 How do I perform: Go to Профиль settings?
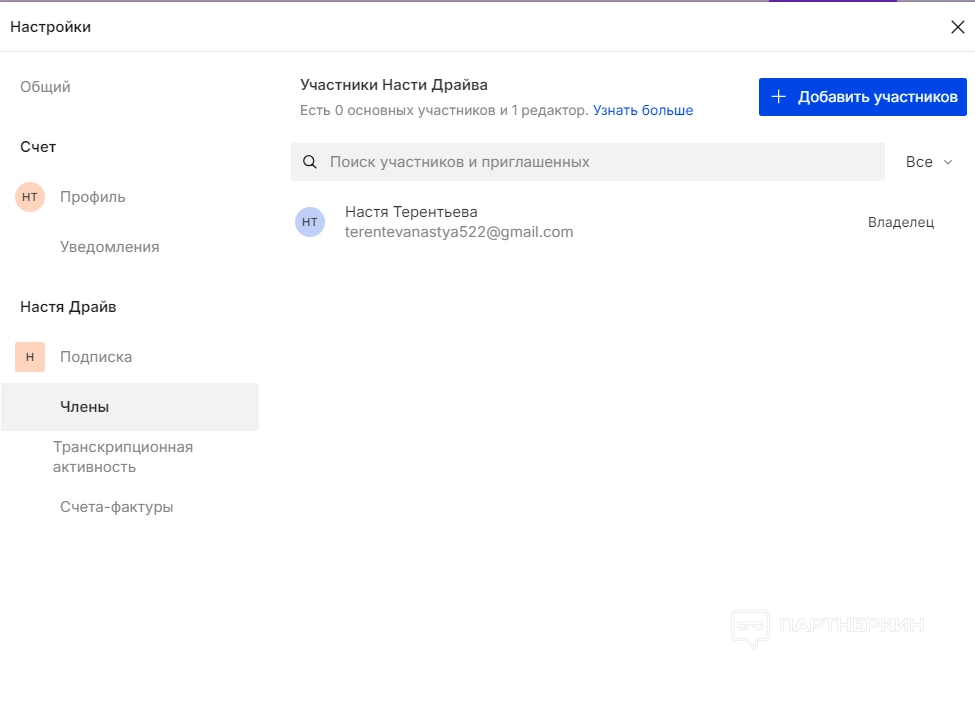(x=93, y=197)
